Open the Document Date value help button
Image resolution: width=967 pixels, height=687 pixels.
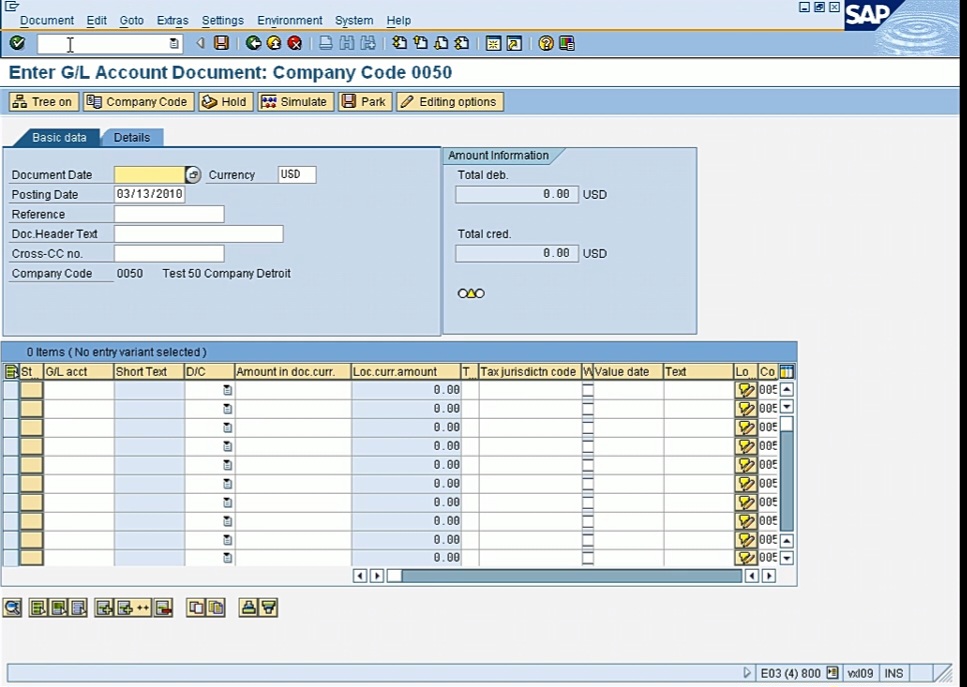[x=193, y=175]
